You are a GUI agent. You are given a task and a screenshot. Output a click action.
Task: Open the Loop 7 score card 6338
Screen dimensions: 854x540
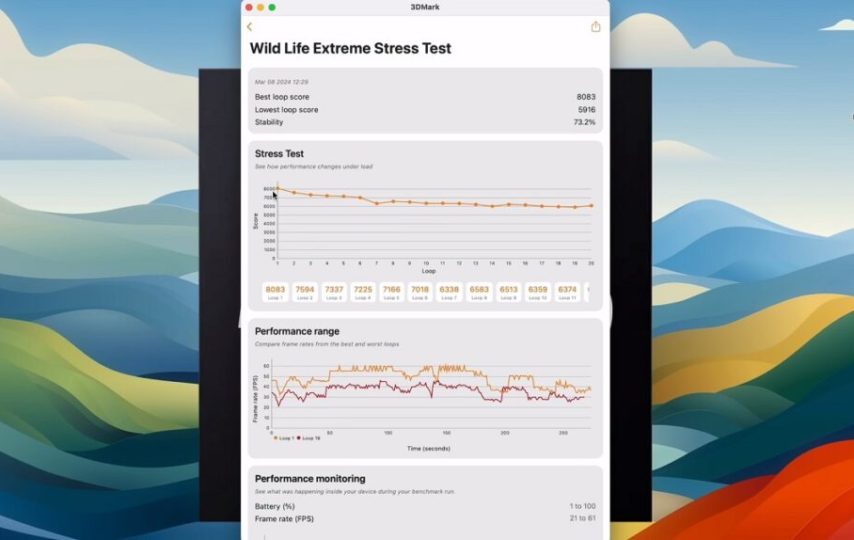(x=450, y=291)
